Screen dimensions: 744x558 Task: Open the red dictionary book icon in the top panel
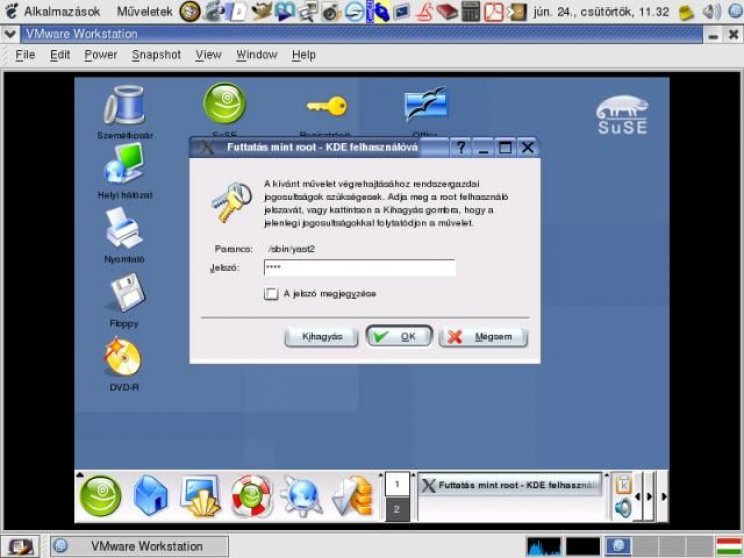(x=446, y=11)
